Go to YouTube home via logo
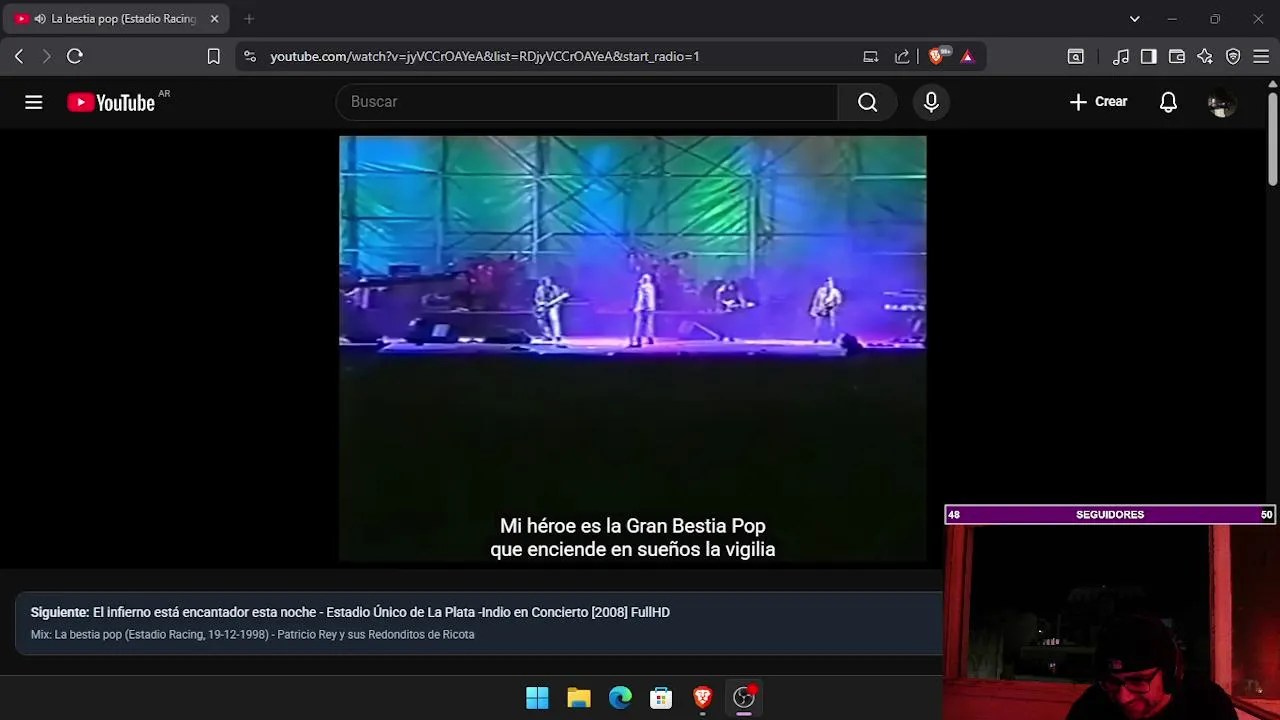The width and height of the screenshot is (1280, 720). (x=111, y=102)
